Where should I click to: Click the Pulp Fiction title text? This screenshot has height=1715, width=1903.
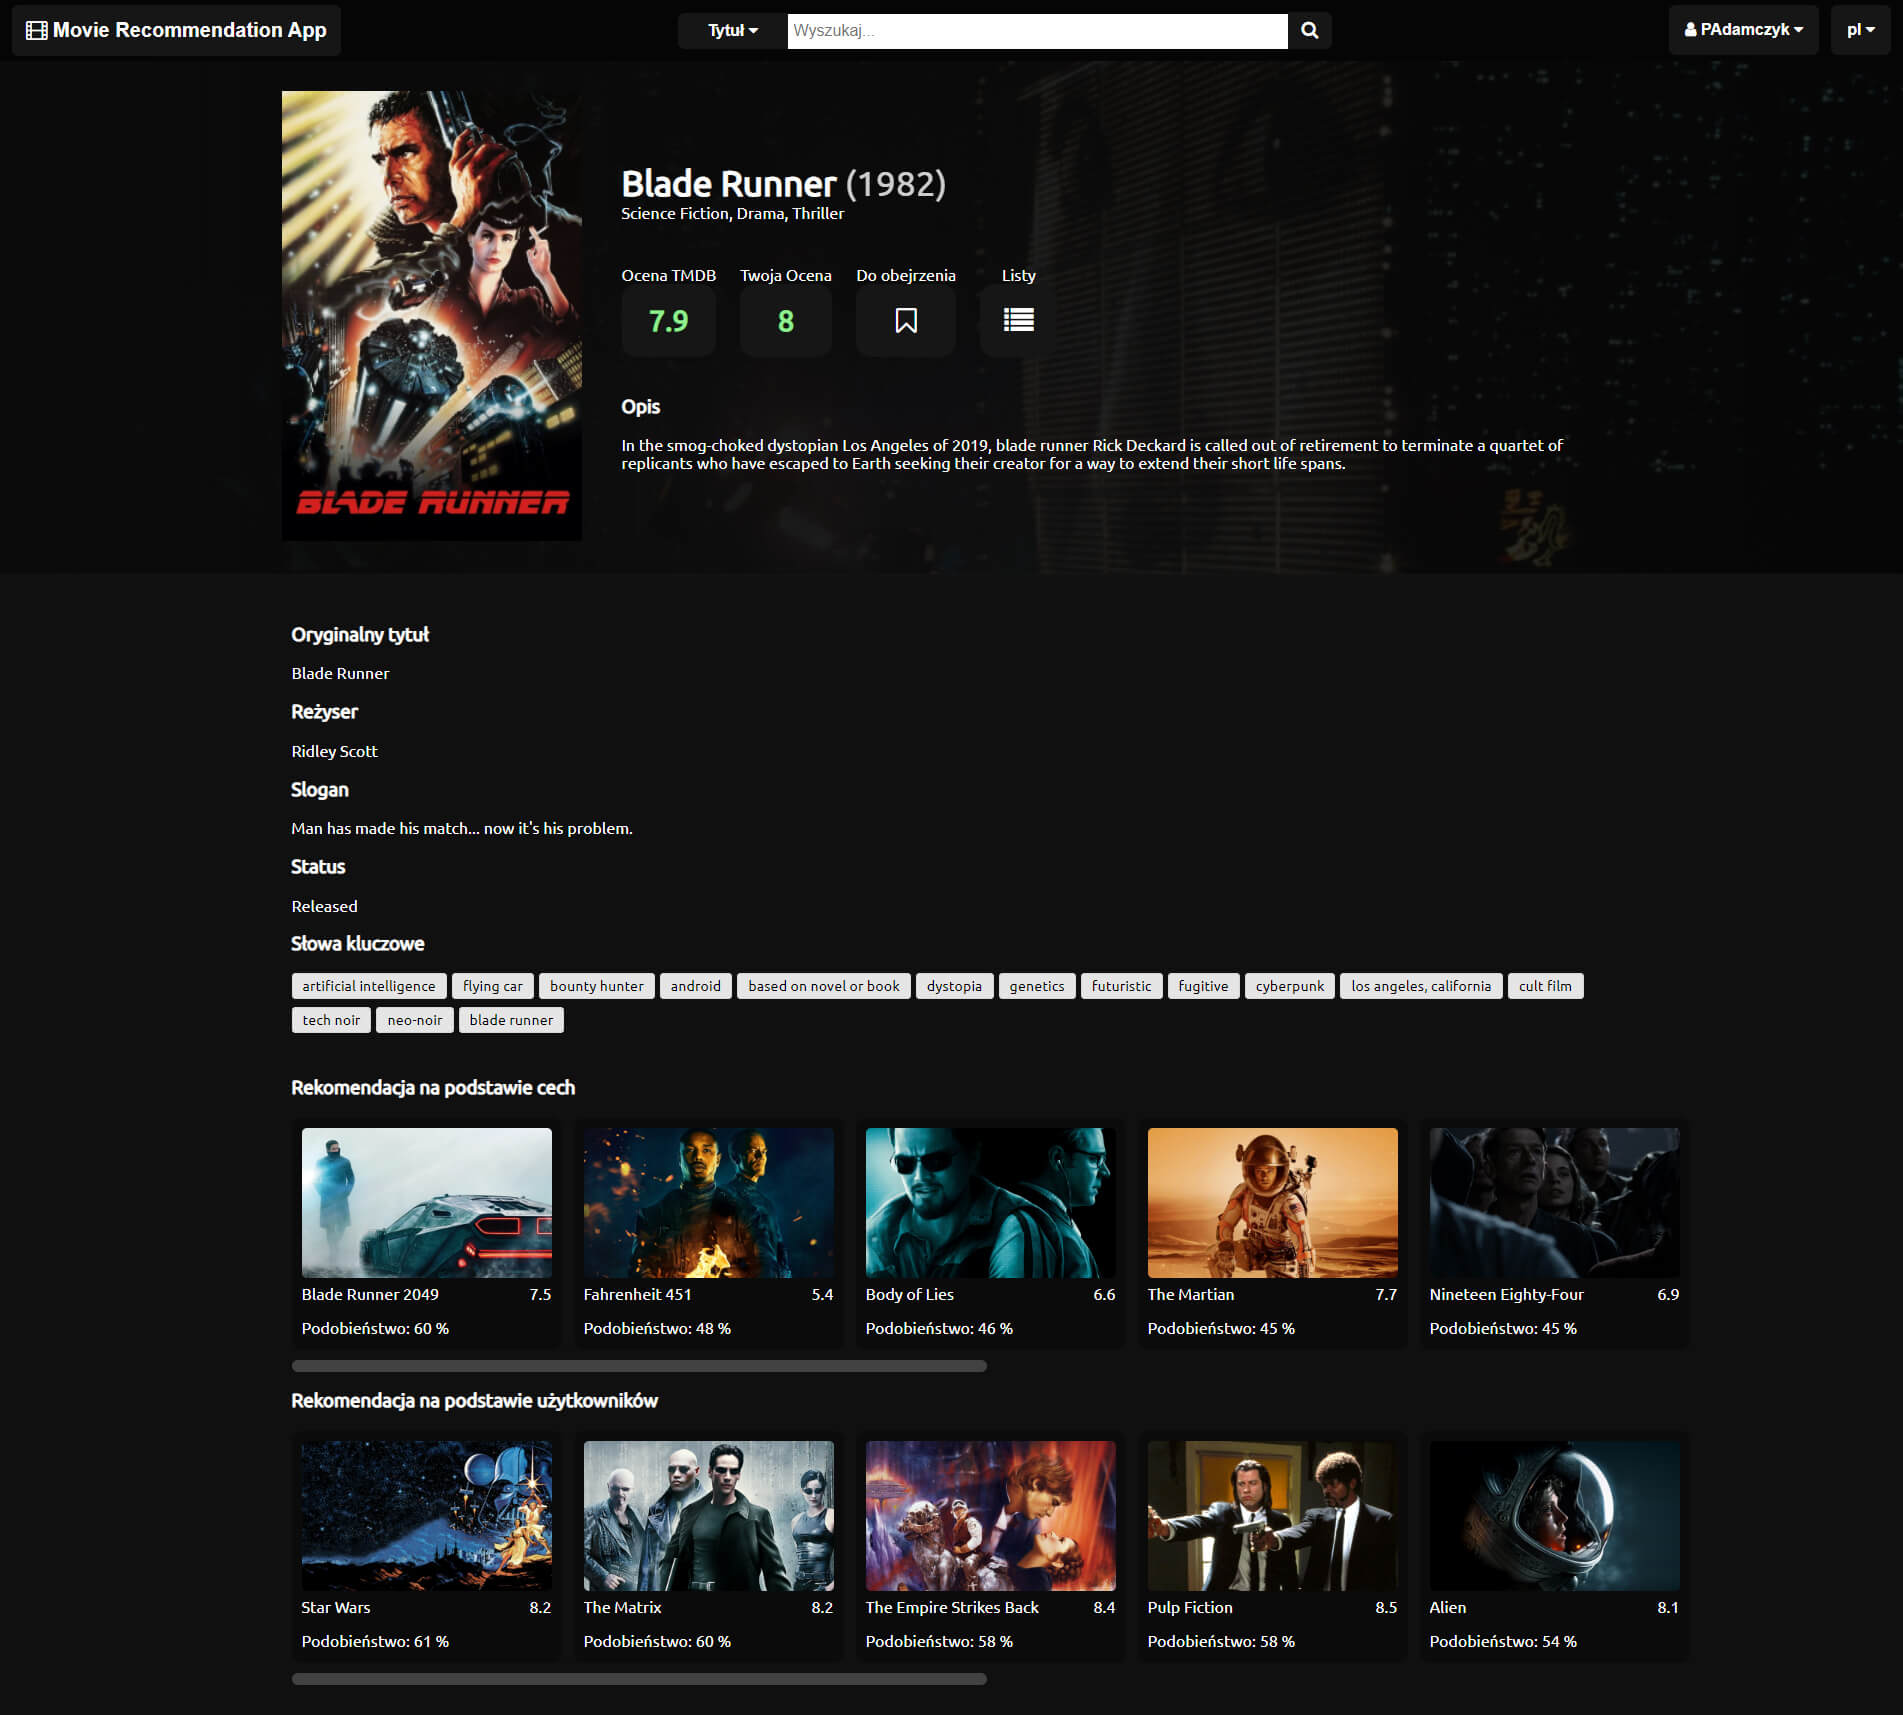click(1190, 1607)
